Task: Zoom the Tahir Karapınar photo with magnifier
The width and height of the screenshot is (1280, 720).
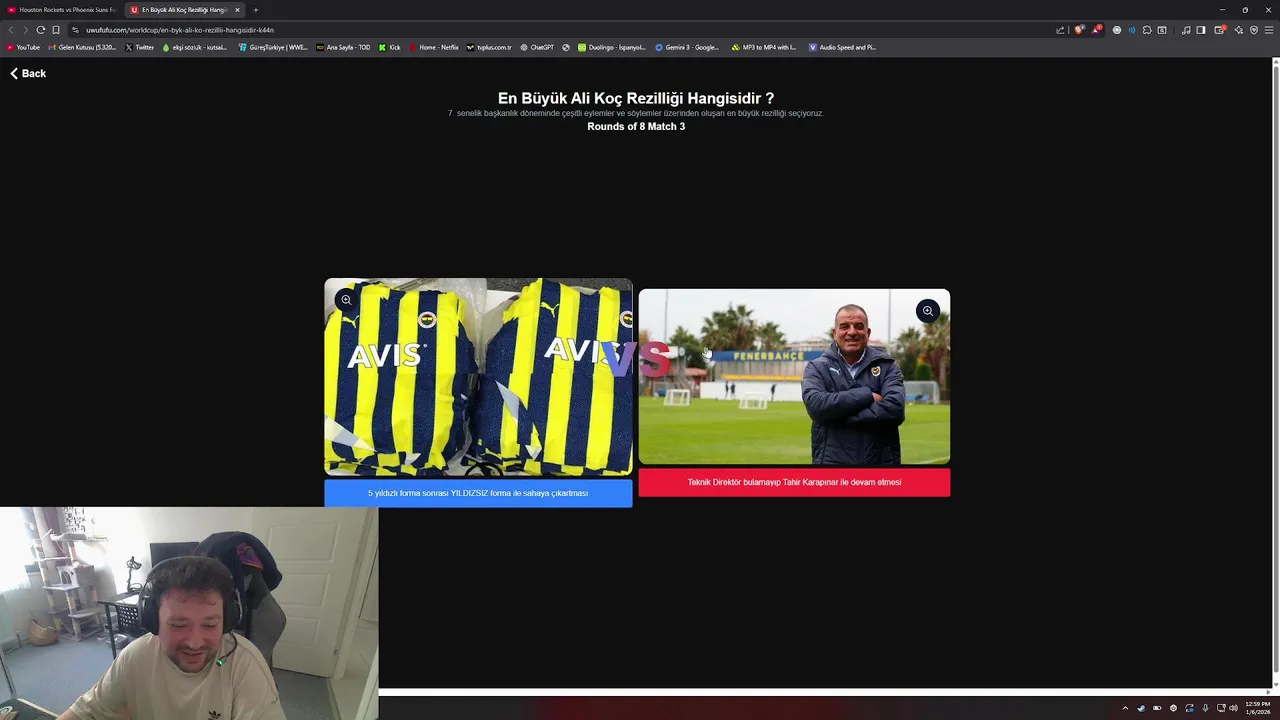Action: pyautogui.click(x=928, y=311)
